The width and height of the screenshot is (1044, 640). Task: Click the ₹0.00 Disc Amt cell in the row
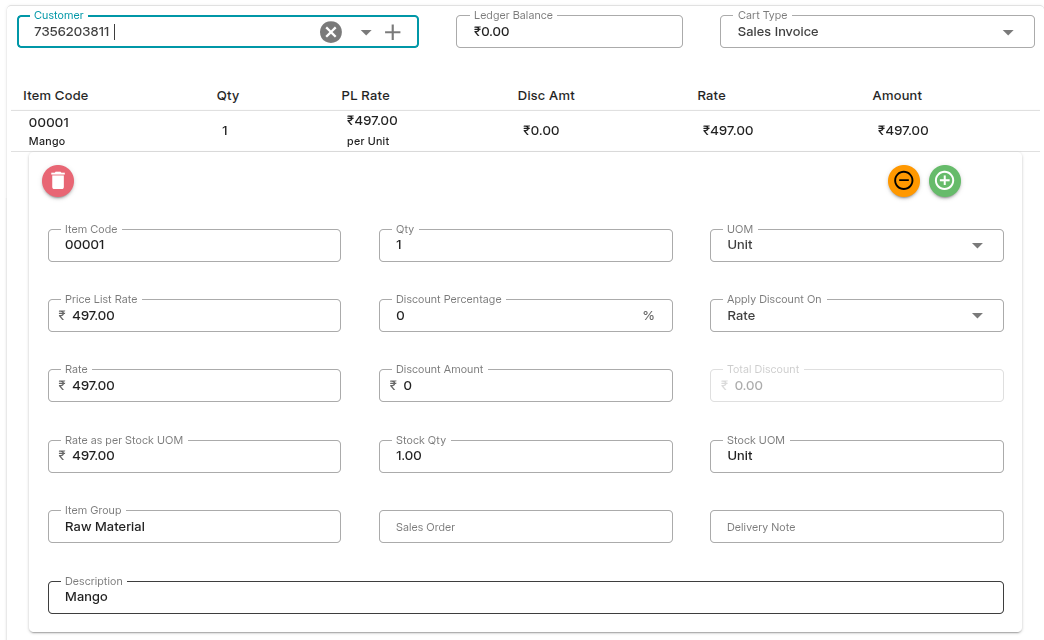[x=541, y=131]
